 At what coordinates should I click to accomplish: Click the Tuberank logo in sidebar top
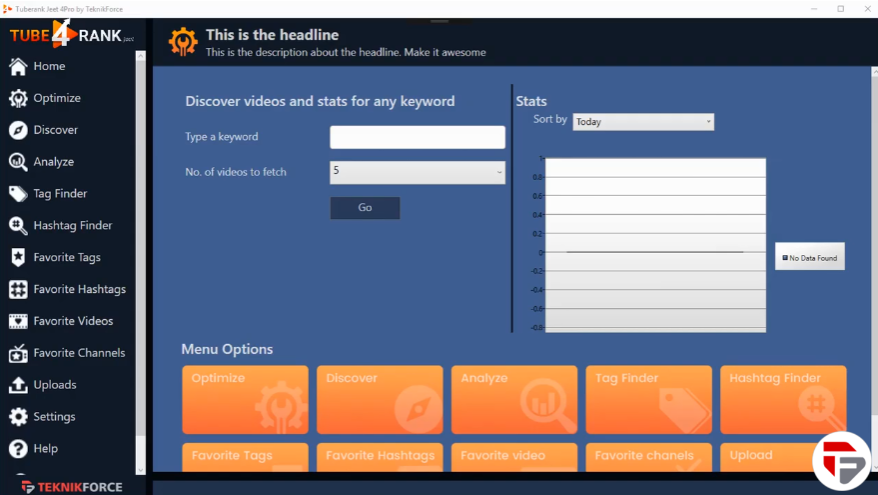[72, 35]
